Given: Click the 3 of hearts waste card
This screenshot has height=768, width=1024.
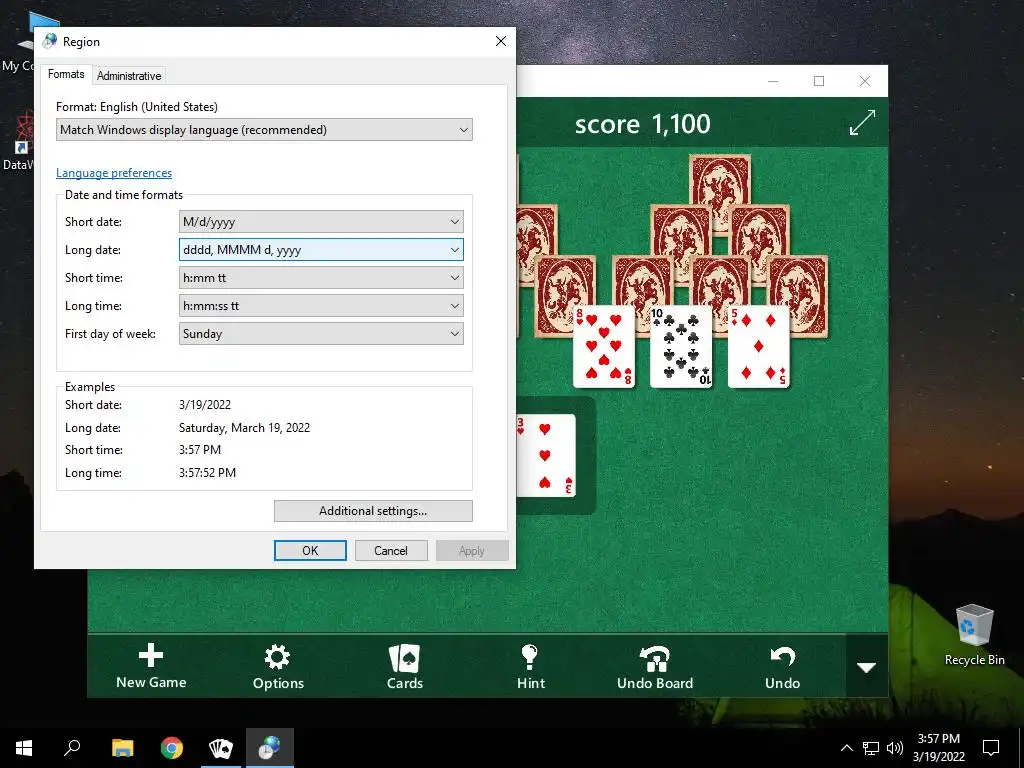Looking at the screenshot, I should coord(546,455).
